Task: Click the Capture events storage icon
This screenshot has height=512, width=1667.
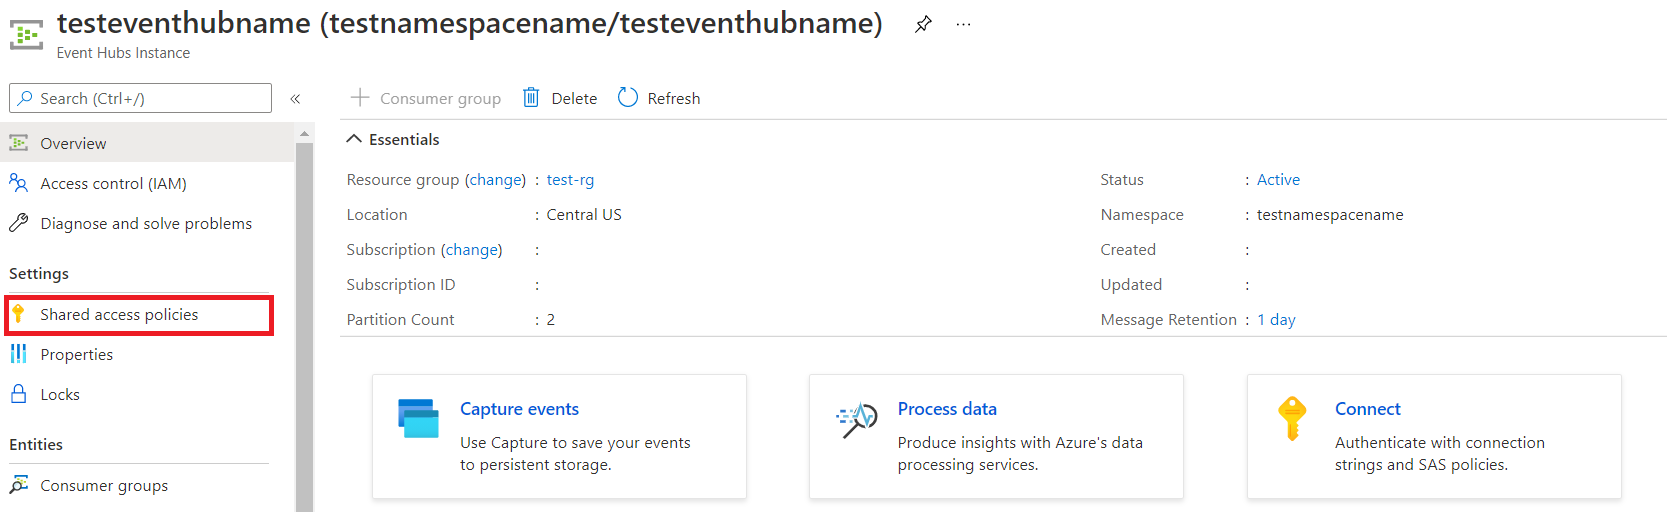Action: point(418,418)
